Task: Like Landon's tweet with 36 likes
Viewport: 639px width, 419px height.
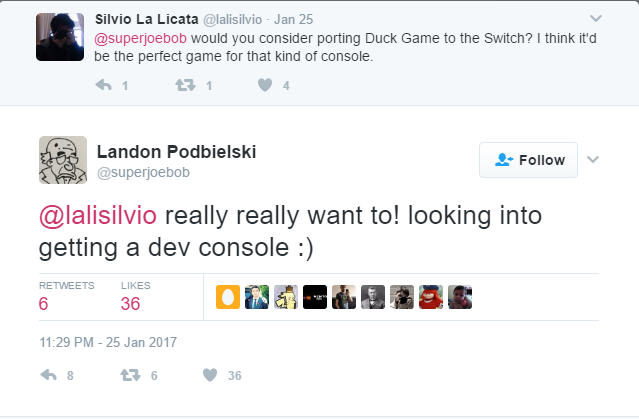Action: coord(210,375)
